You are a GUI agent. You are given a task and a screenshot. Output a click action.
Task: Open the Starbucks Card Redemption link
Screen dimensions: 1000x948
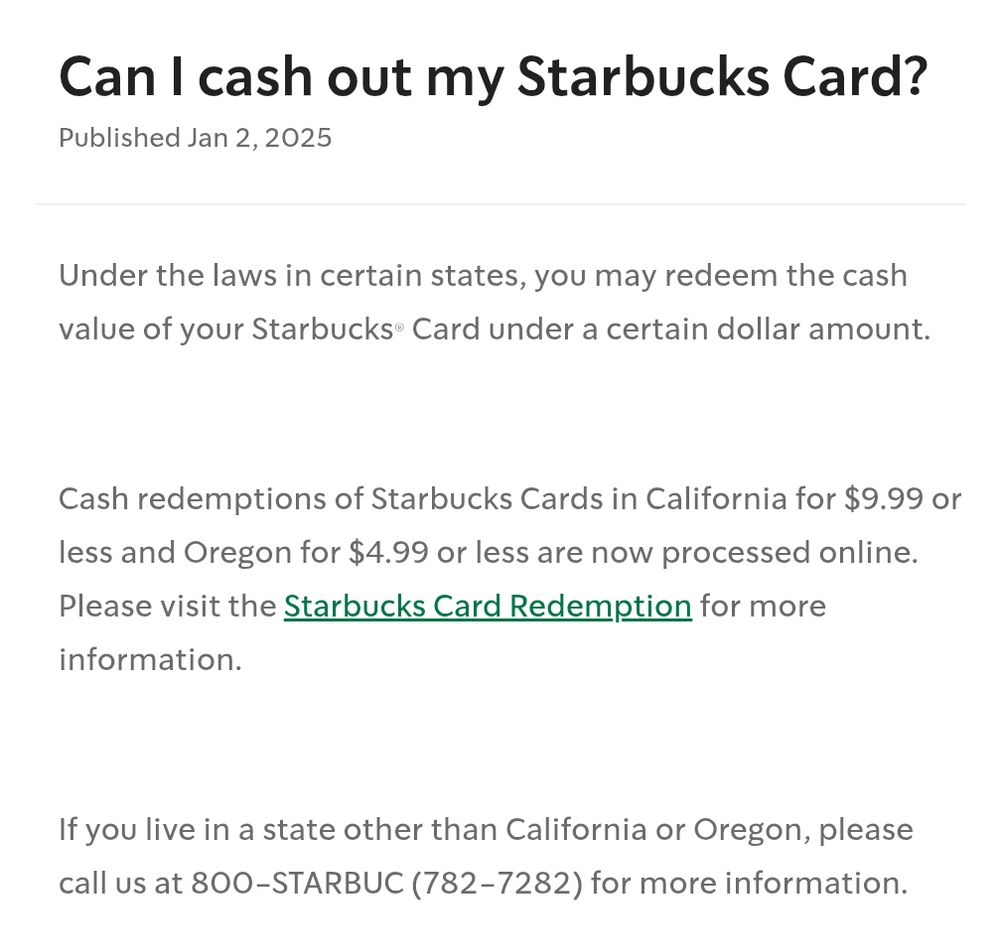click(x=488, y=606)
